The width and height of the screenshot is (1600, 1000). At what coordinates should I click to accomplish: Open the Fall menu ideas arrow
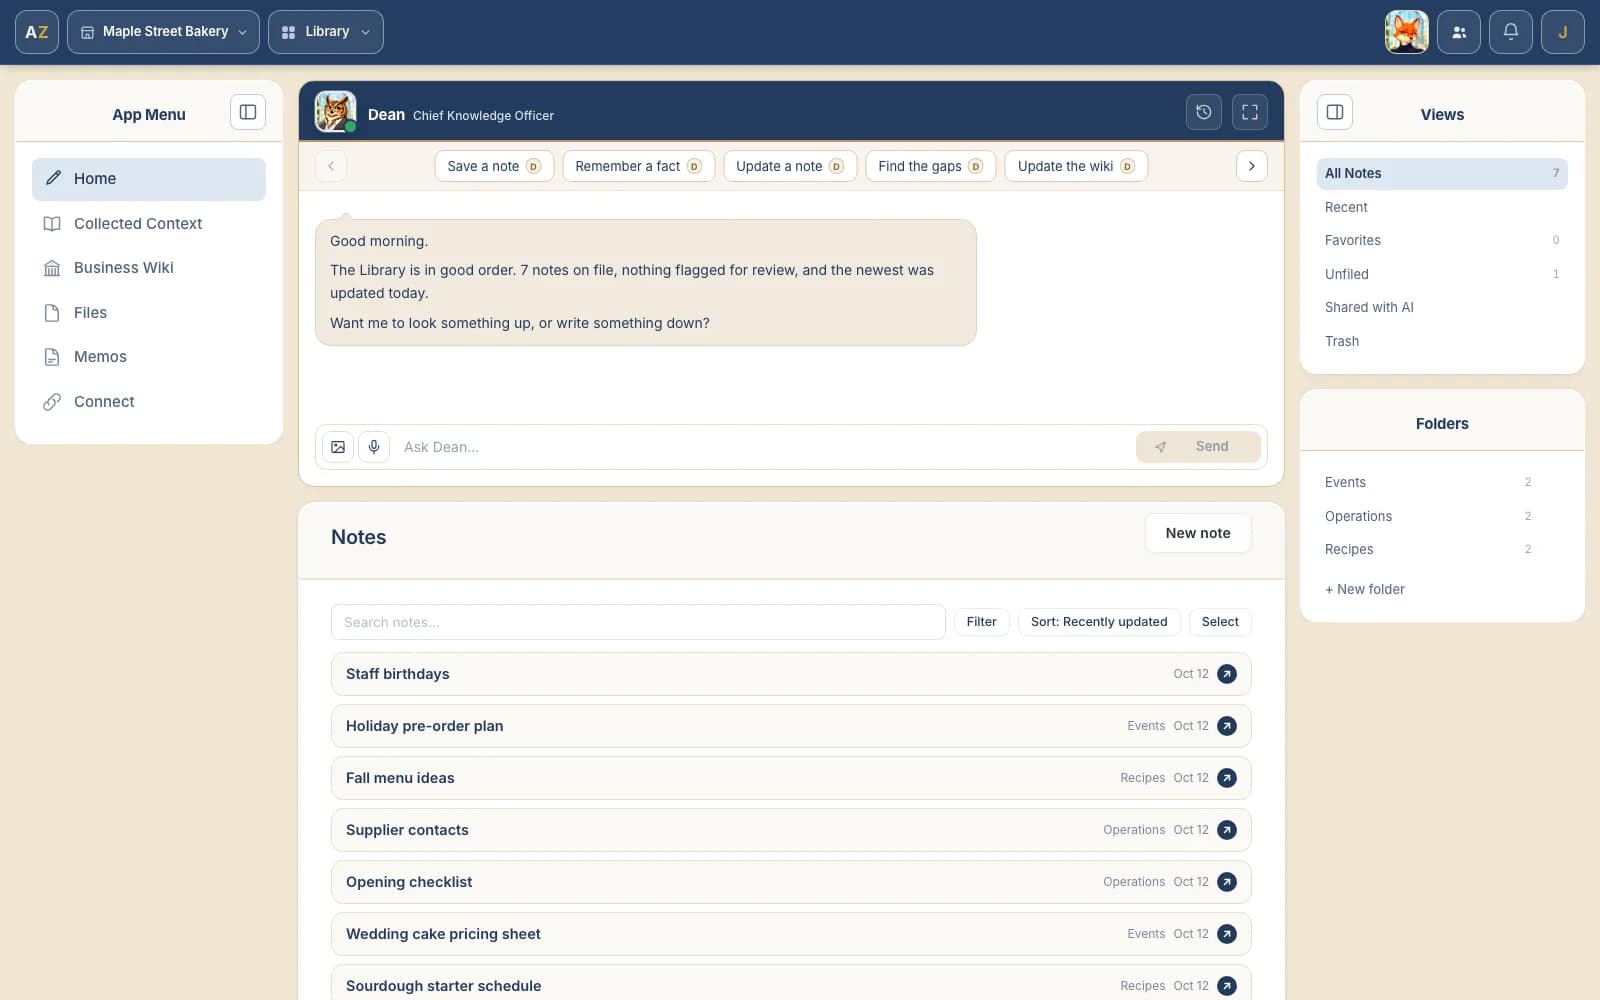pos(1227,778)
